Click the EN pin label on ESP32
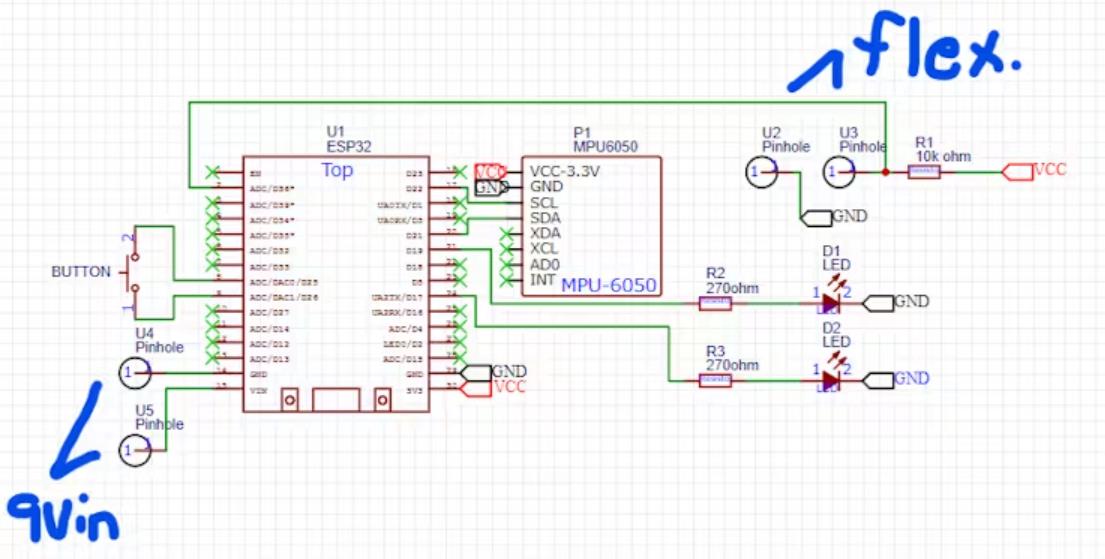The image size is (1105, 559). click(x=254, y=172)
